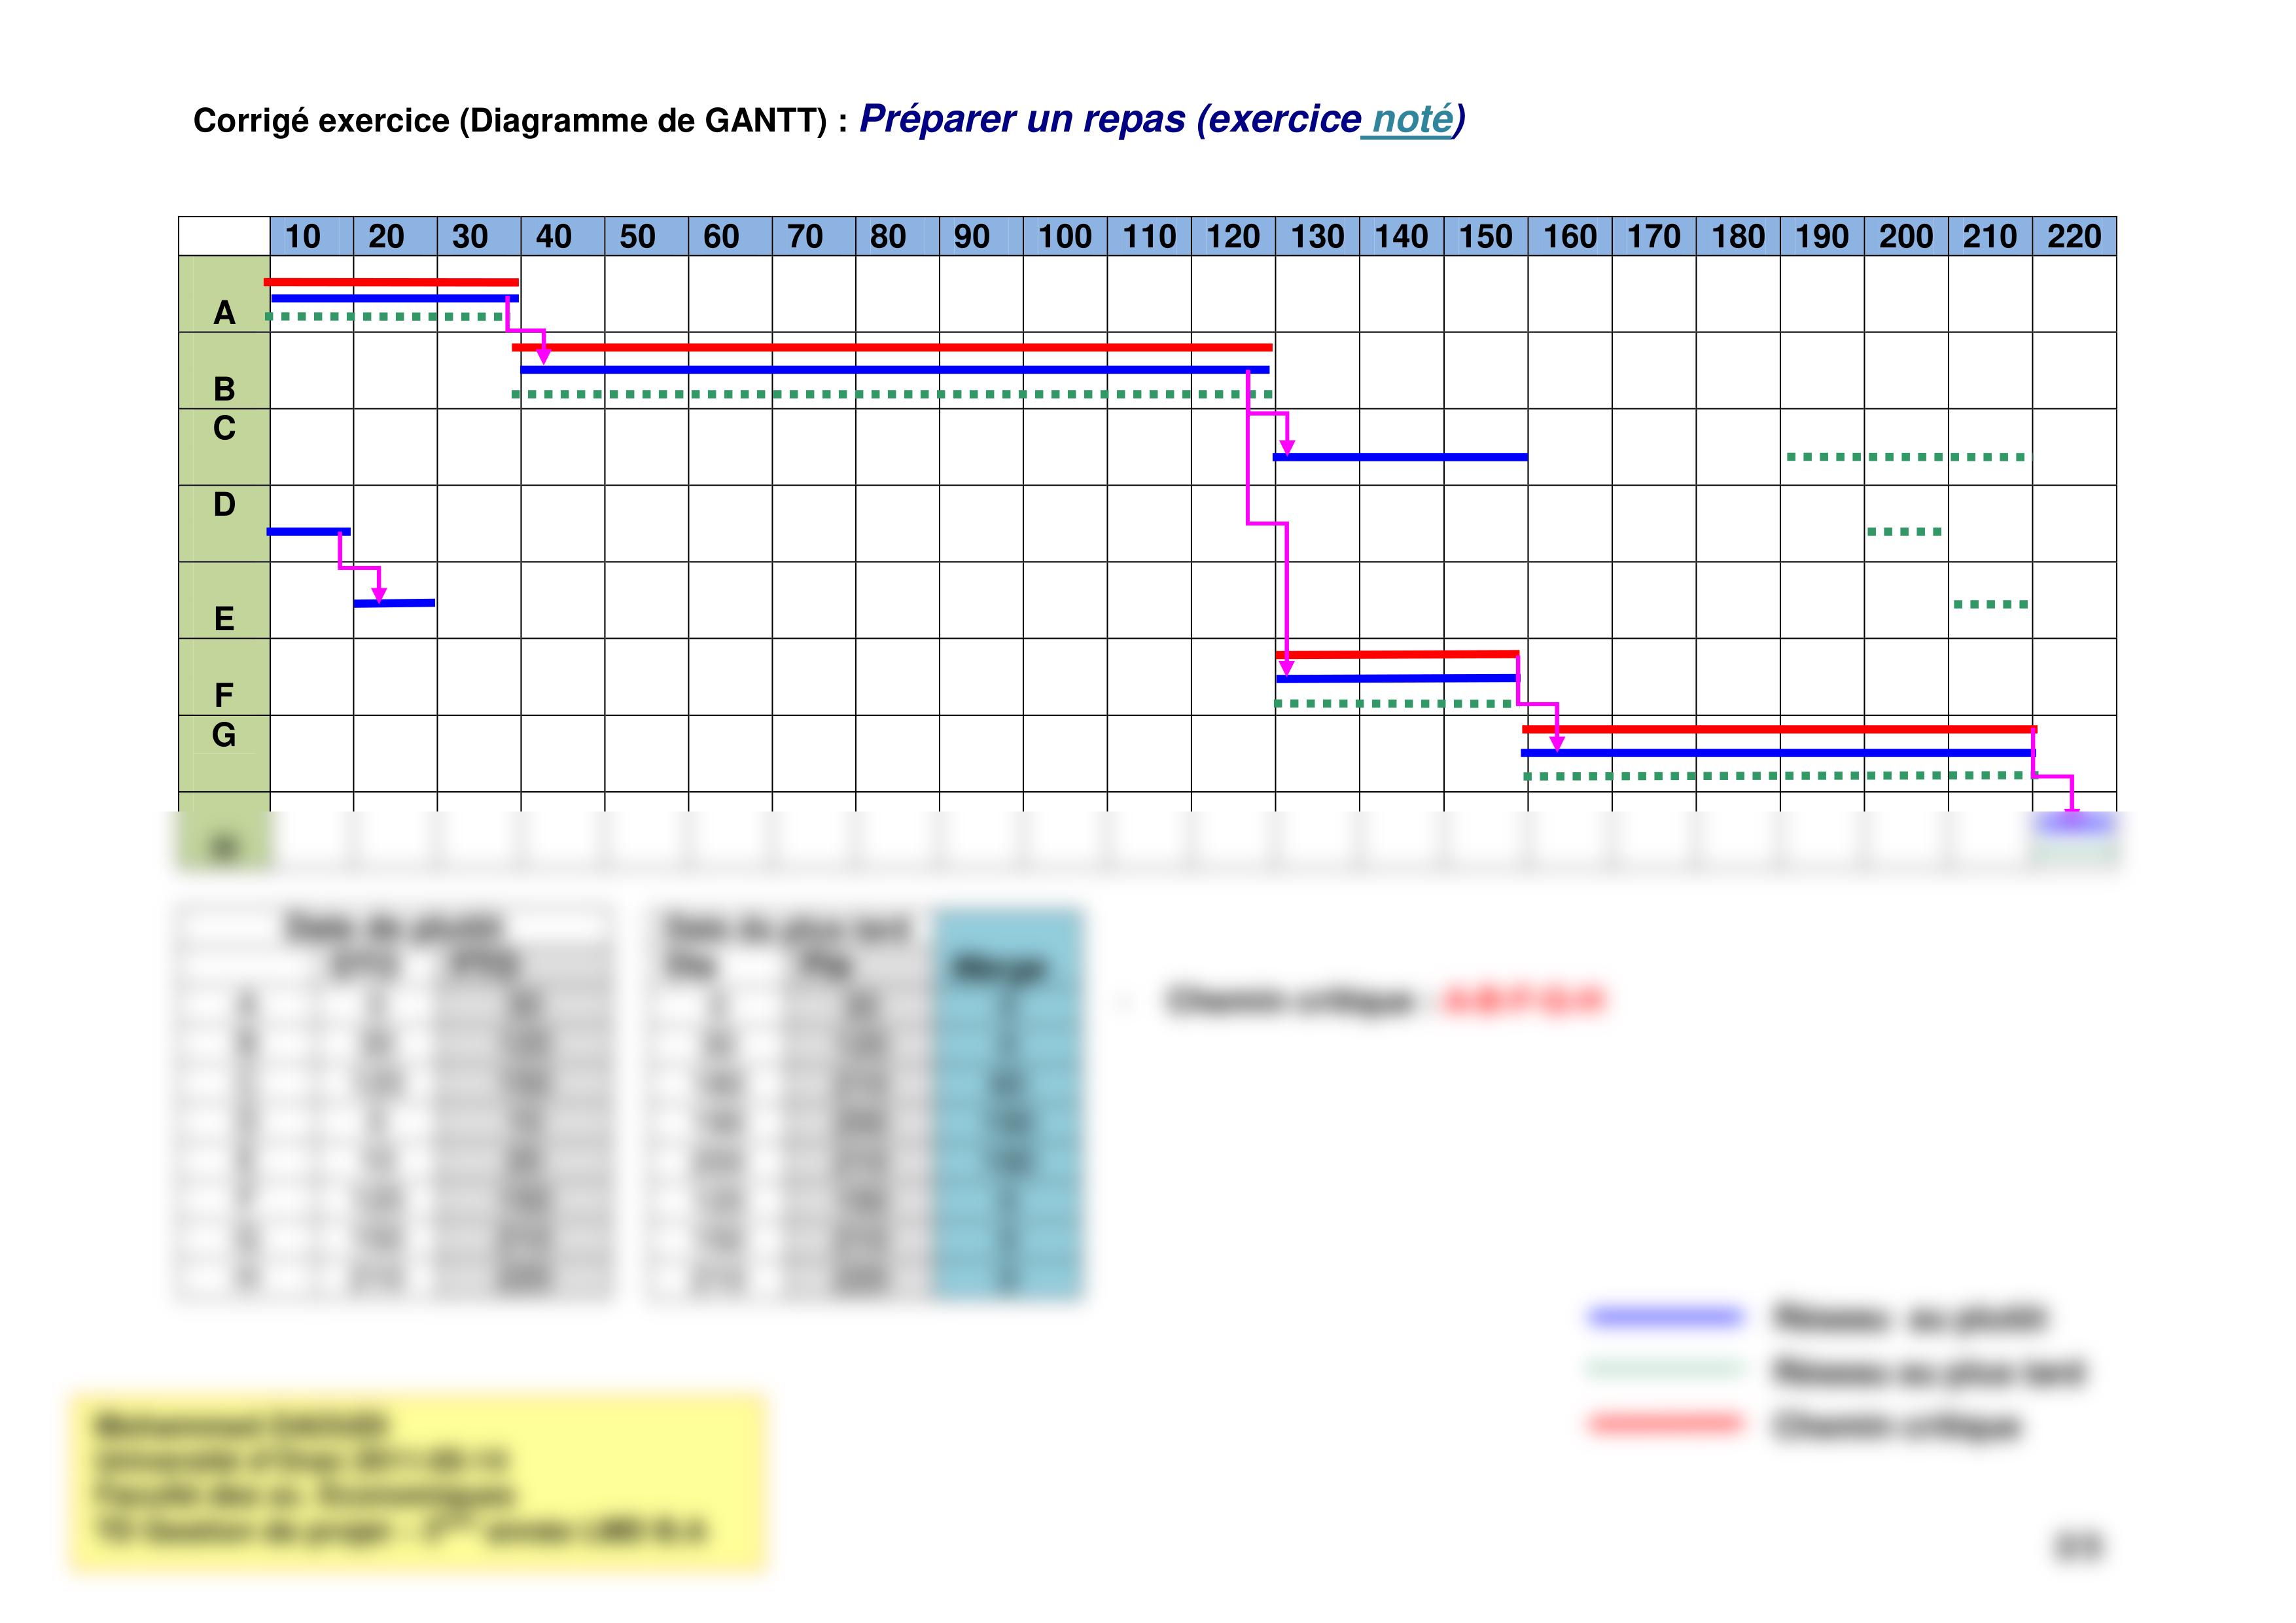Click the column header 170
This screenshot has width=2296, height=1623.
(x=1655, y=237)
